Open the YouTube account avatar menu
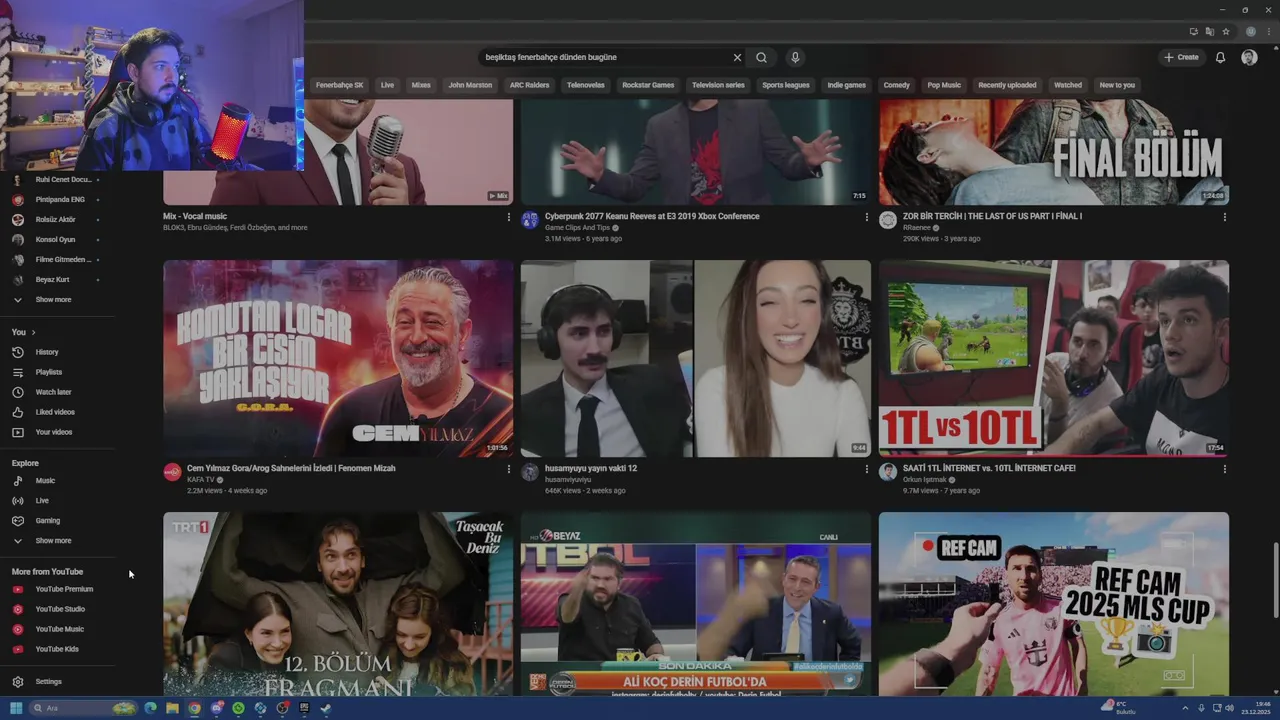This screenshot has width=1280, height=720. (x=1249, y=58)
